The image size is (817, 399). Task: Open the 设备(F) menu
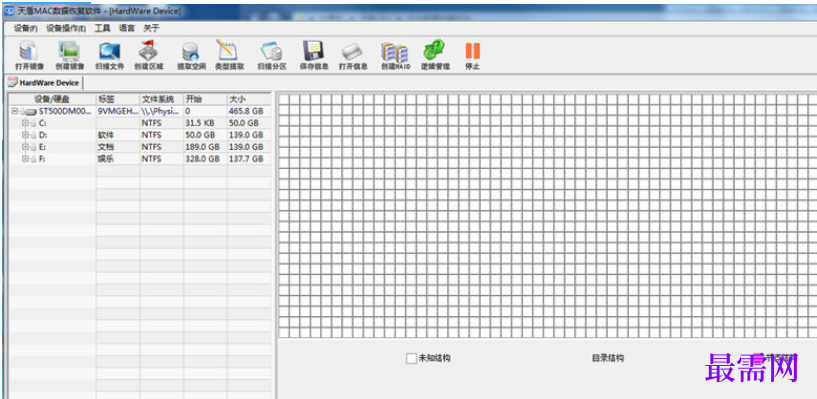pos(26,29)
